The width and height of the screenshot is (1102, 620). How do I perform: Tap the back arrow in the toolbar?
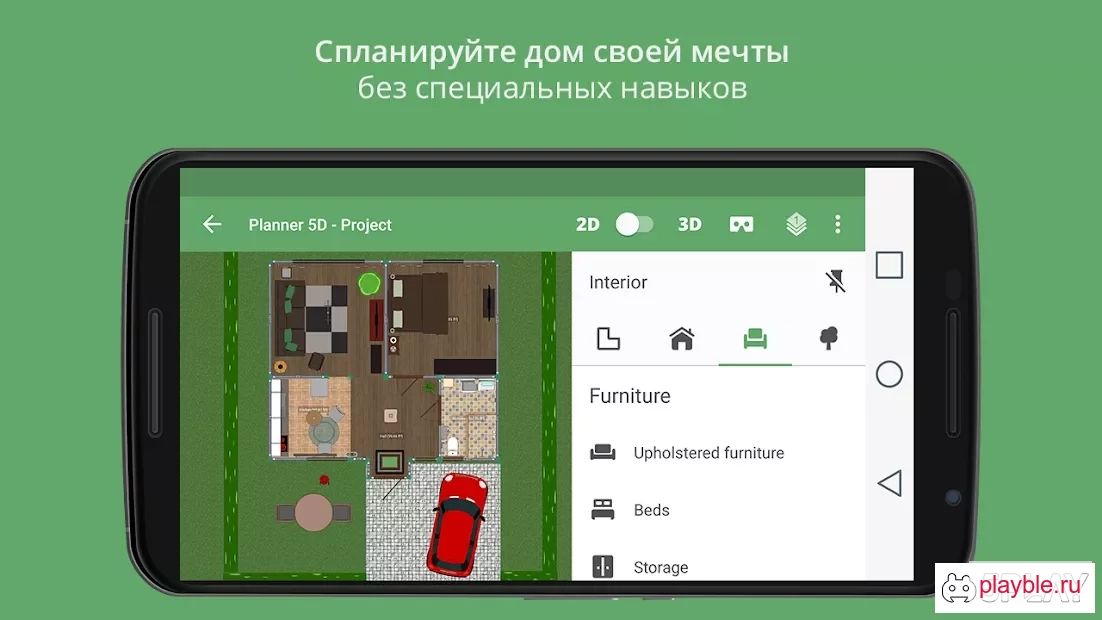point(212,224)
